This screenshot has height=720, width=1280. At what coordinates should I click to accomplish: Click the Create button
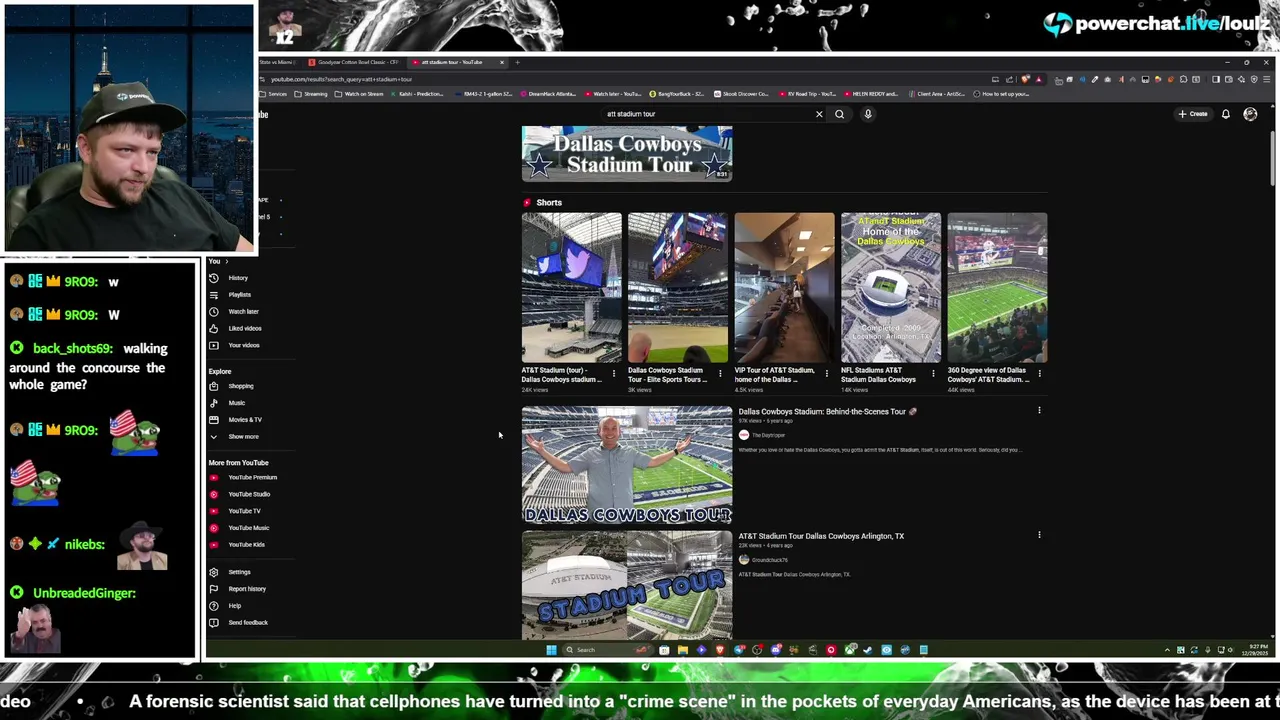tap(1193, 114)
